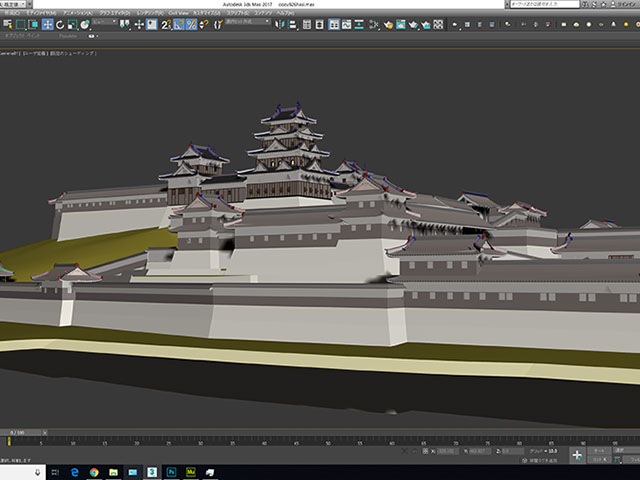Toggle Angle Snap in toolbar

(178, 24)
